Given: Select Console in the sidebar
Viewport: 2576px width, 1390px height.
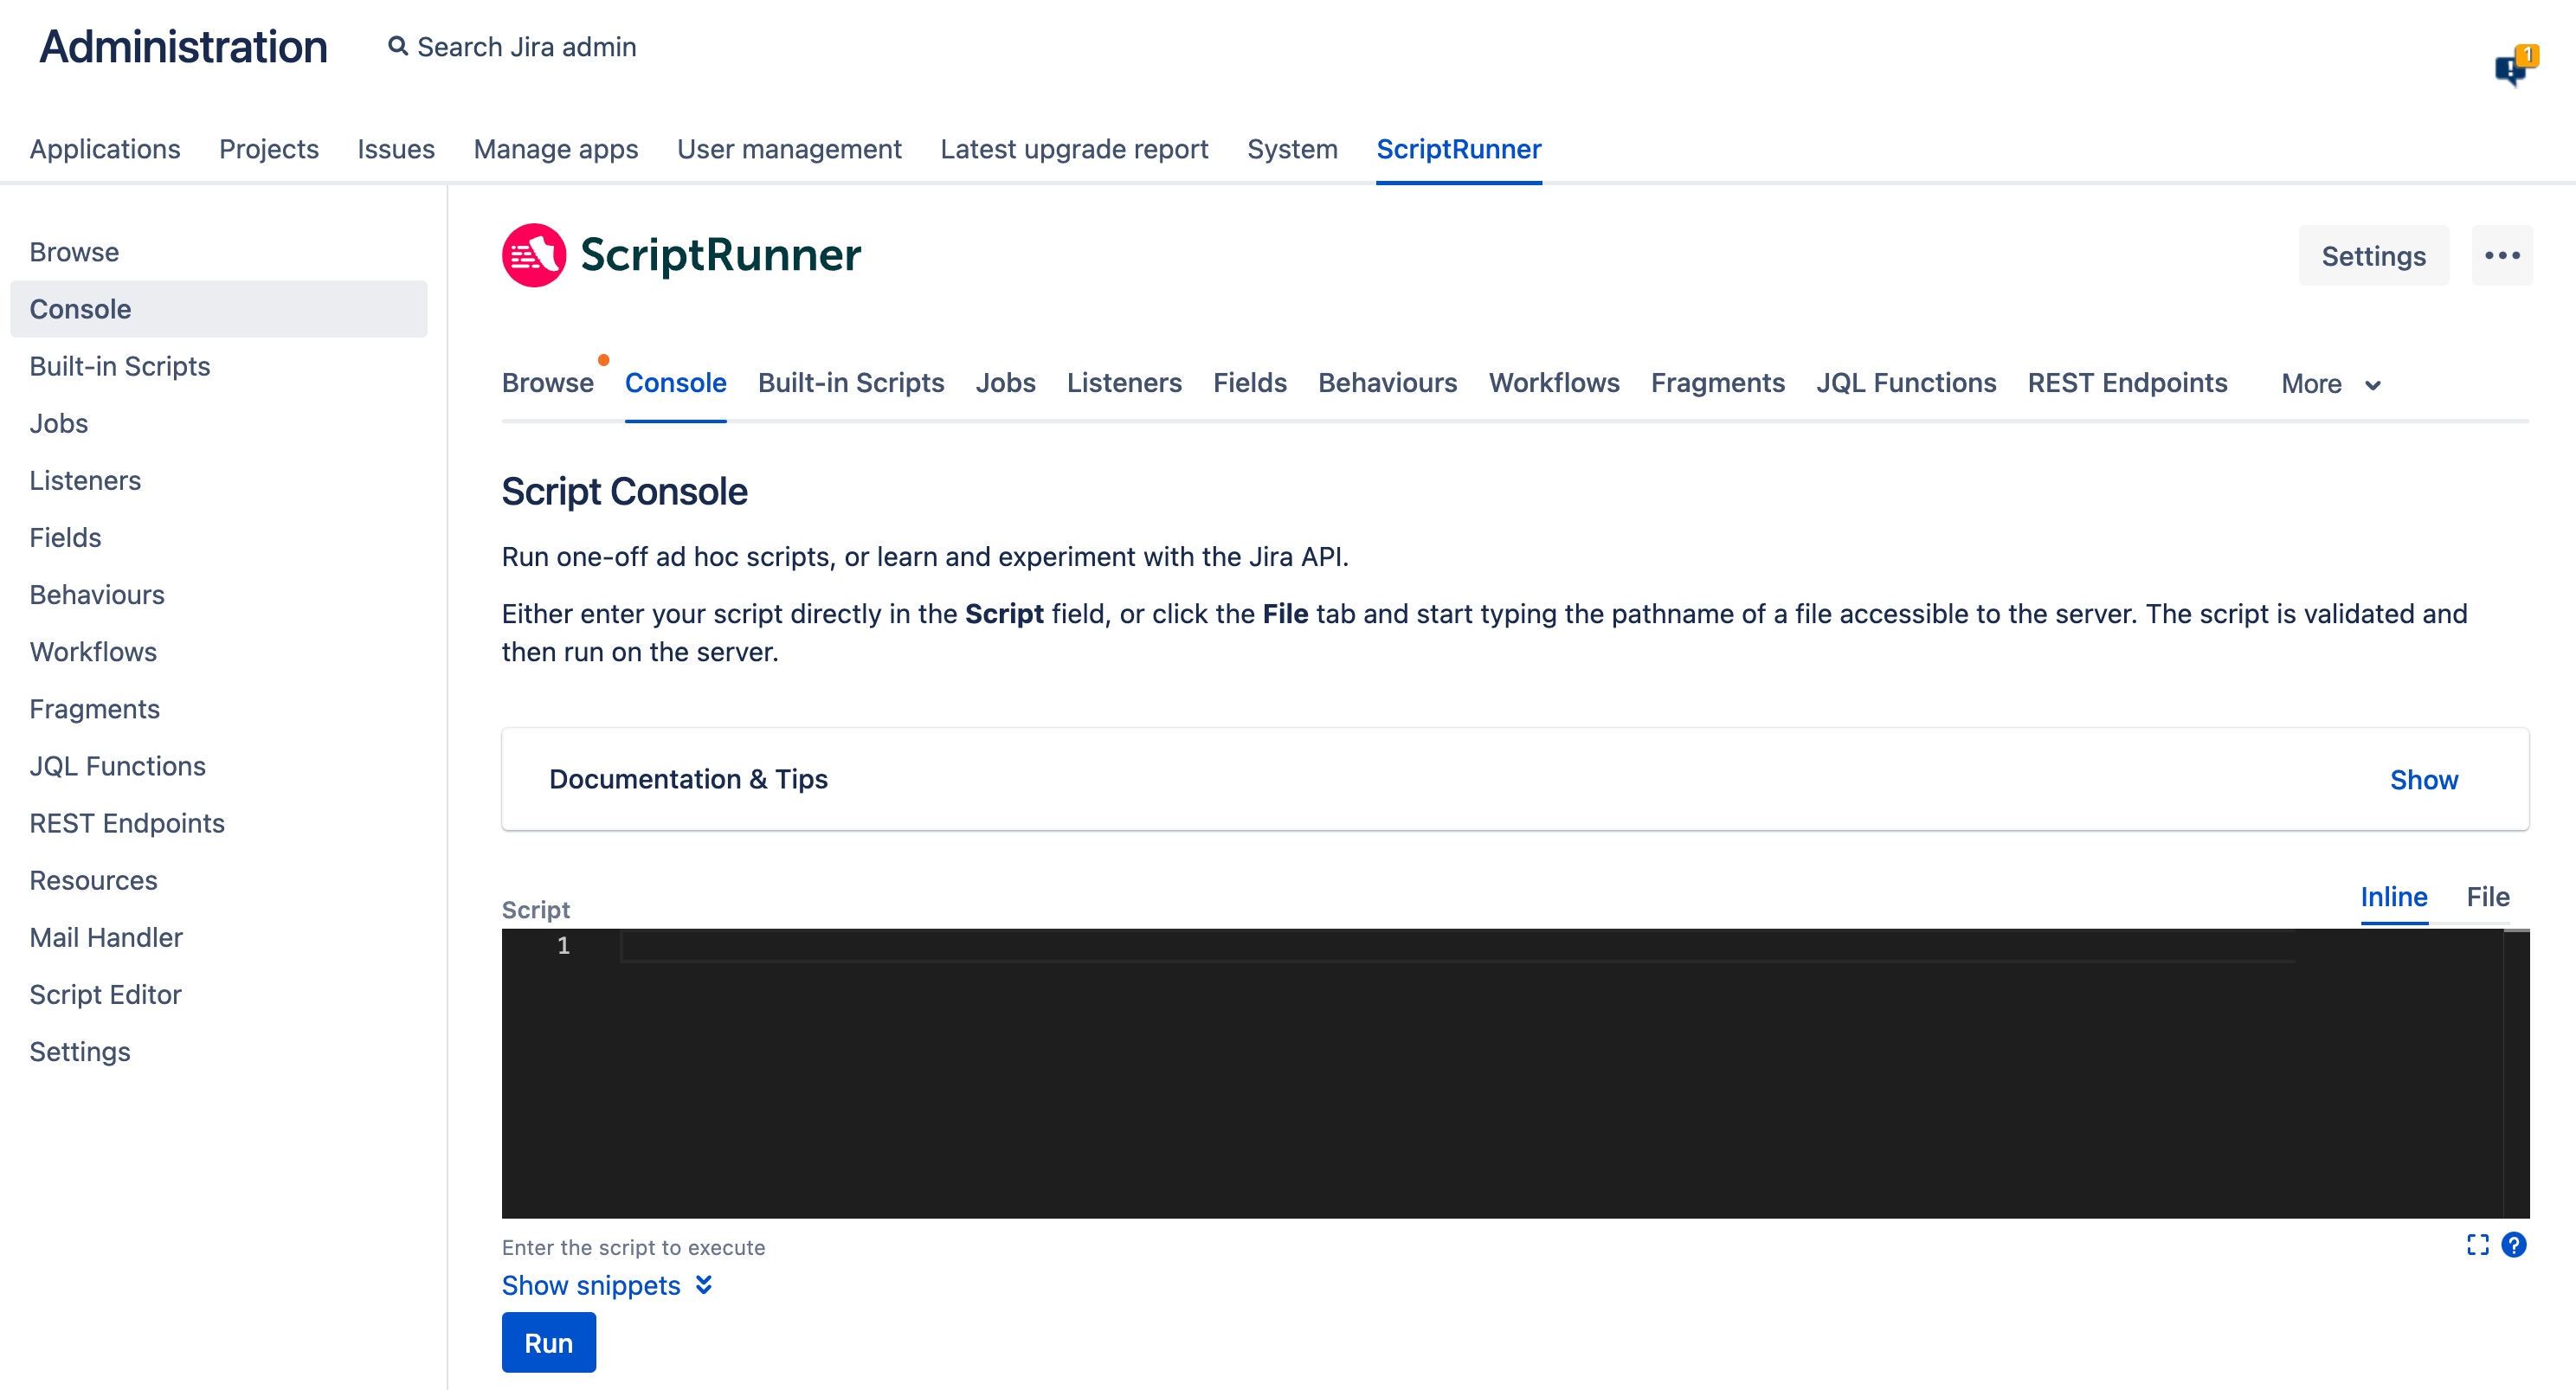Looking at the screenshot, I should [x=218, y=309].
